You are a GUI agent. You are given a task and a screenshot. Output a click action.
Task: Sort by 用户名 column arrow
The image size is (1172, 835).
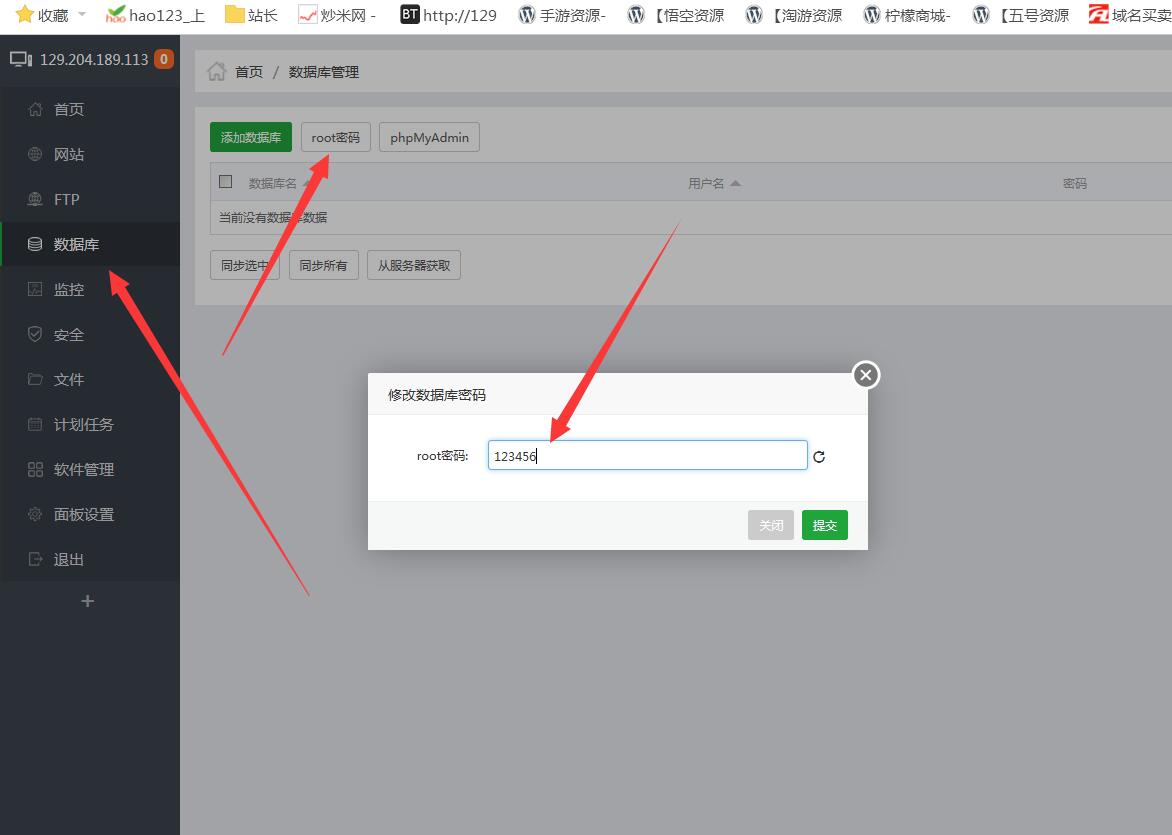click(x=735, y=183)
